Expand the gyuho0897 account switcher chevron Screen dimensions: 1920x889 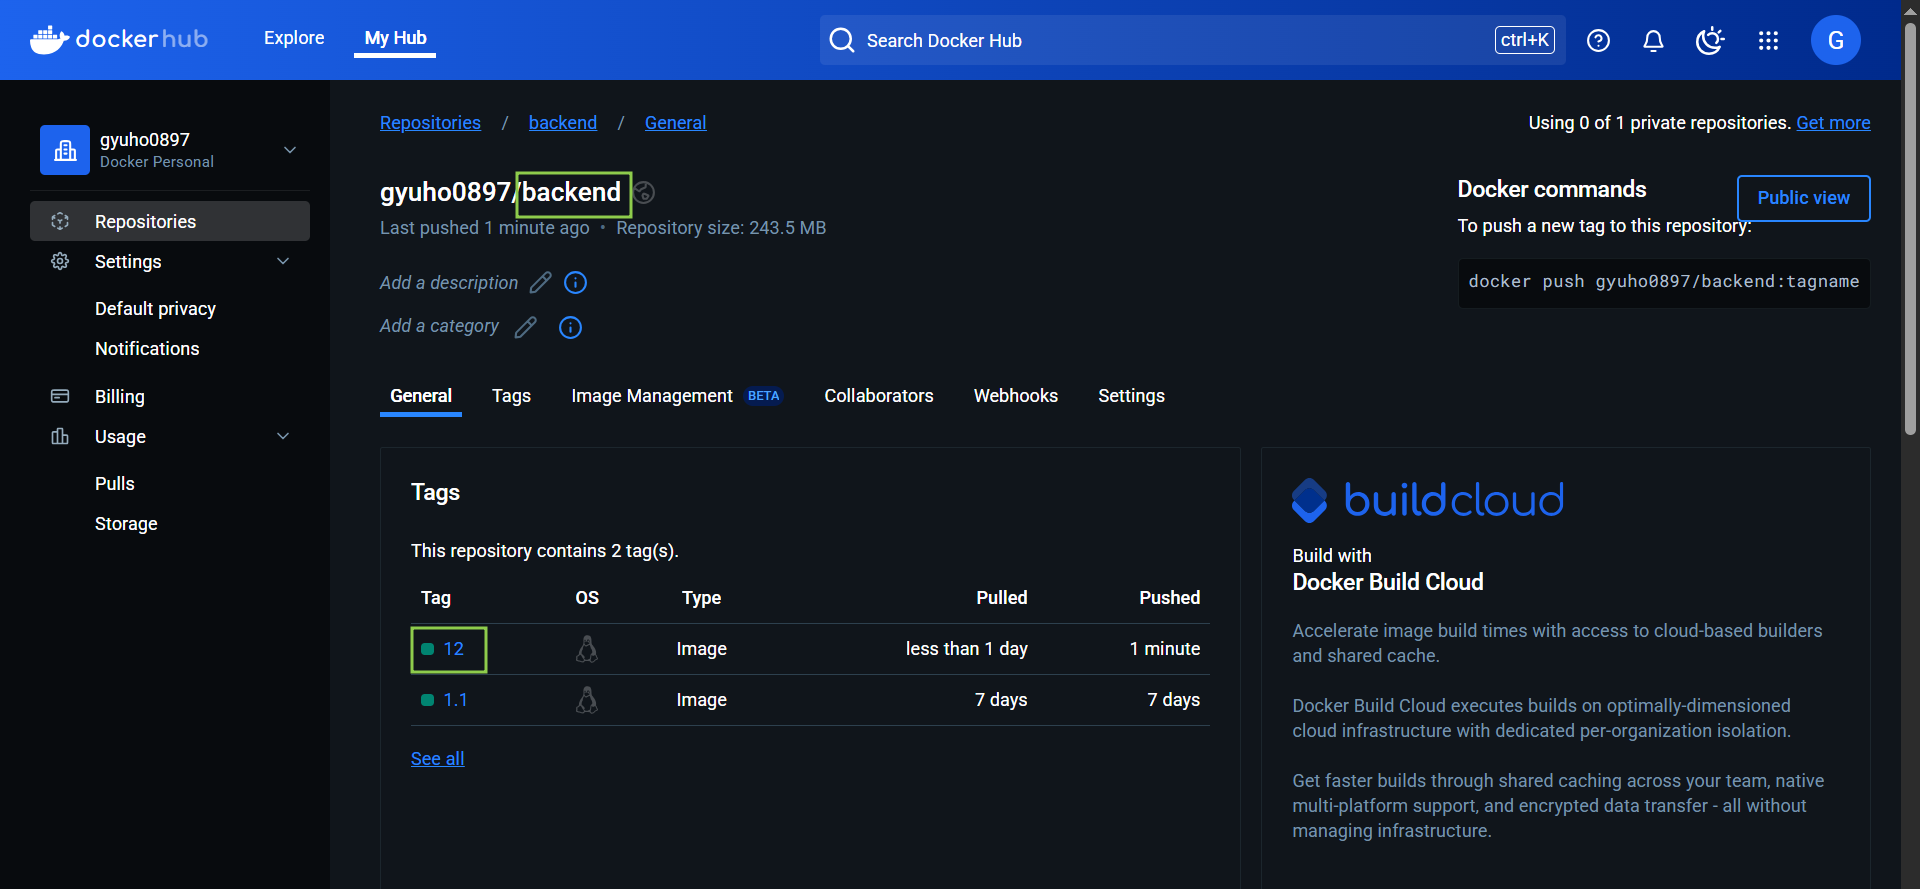[290, 150]
